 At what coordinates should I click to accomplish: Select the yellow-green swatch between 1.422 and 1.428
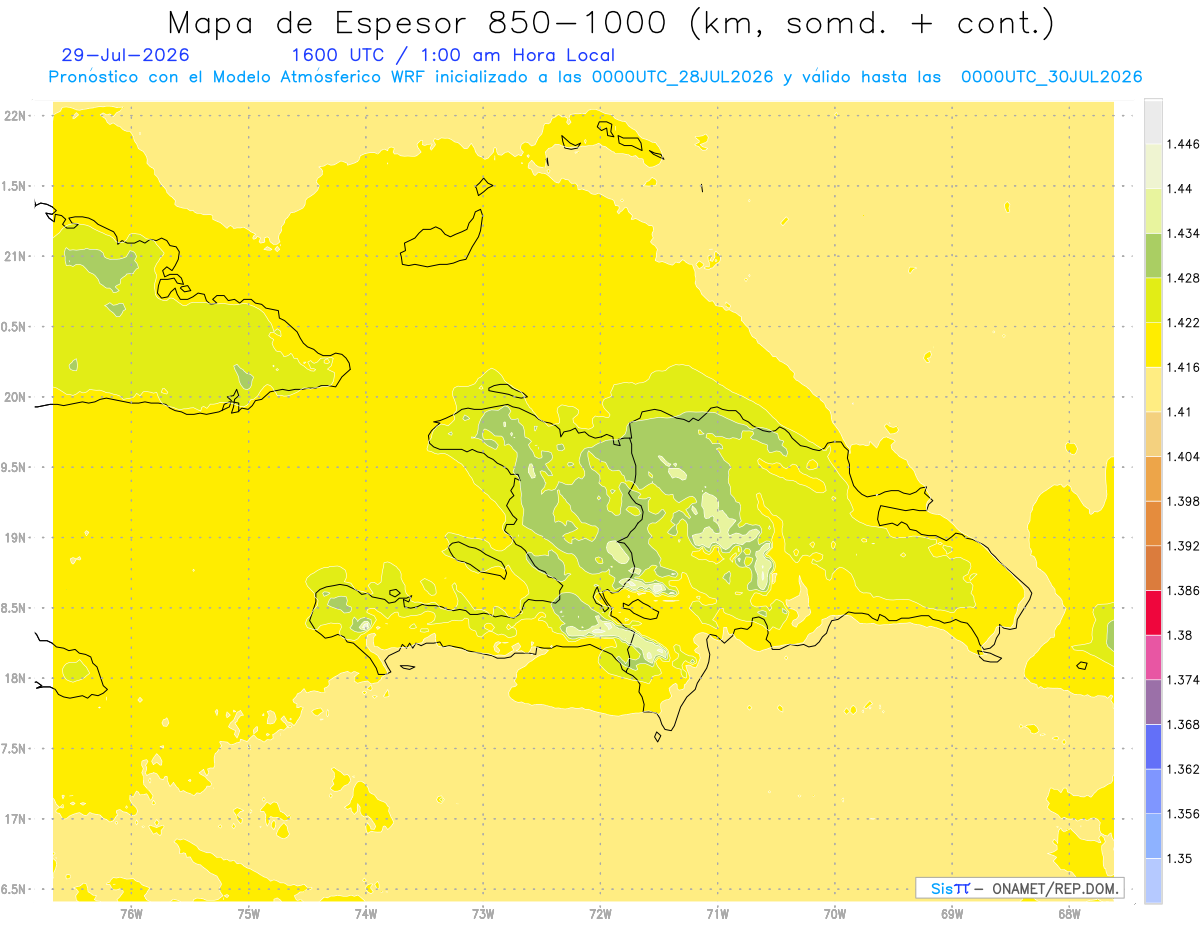click(1153, 300)
